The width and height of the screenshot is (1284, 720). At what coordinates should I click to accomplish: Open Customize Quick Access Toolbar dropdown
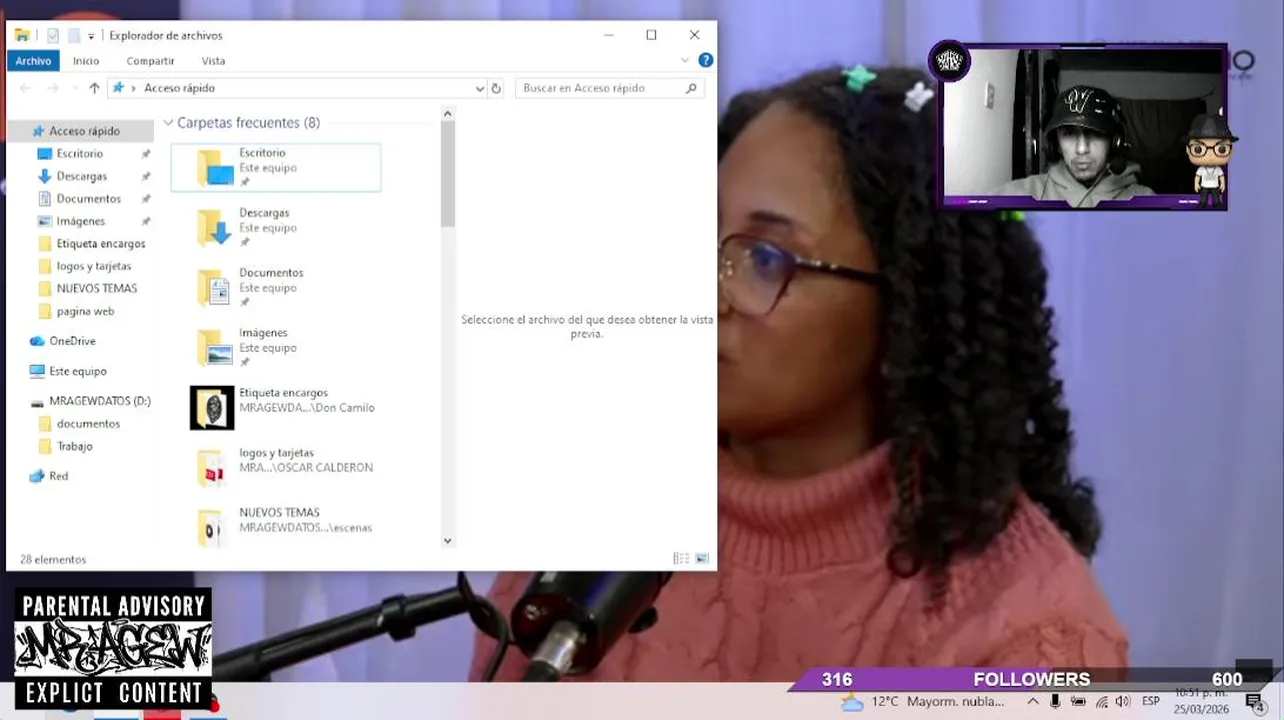[91, 36]
